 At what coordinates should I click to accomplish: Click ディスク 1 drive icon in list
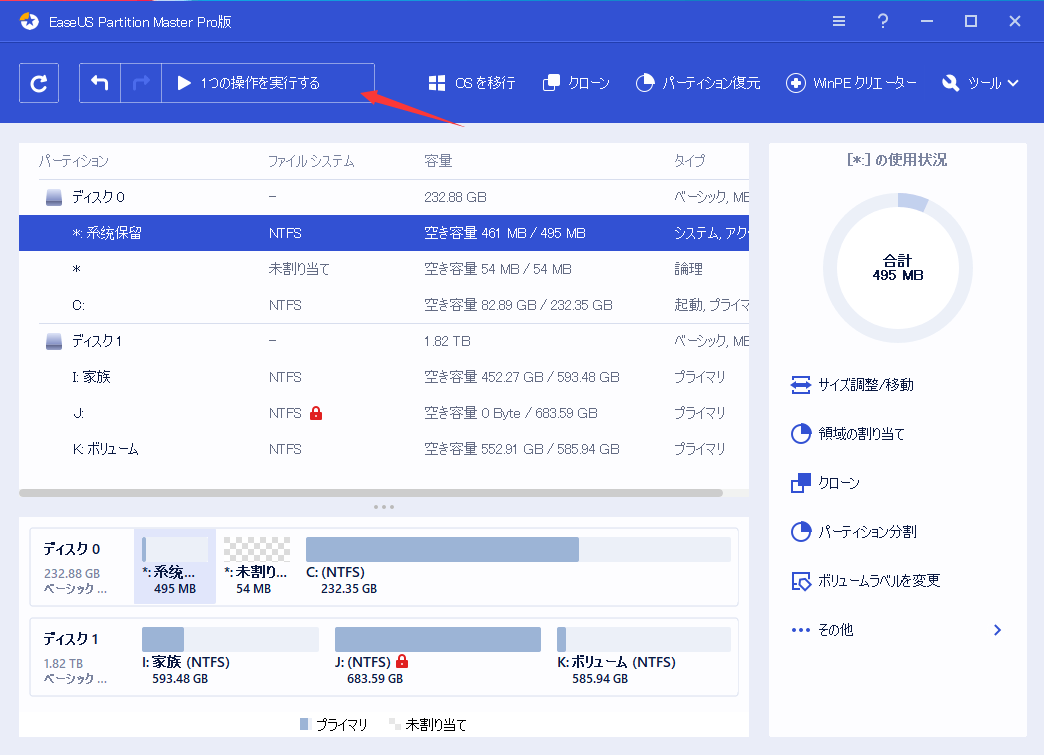(x=54, y=341)
